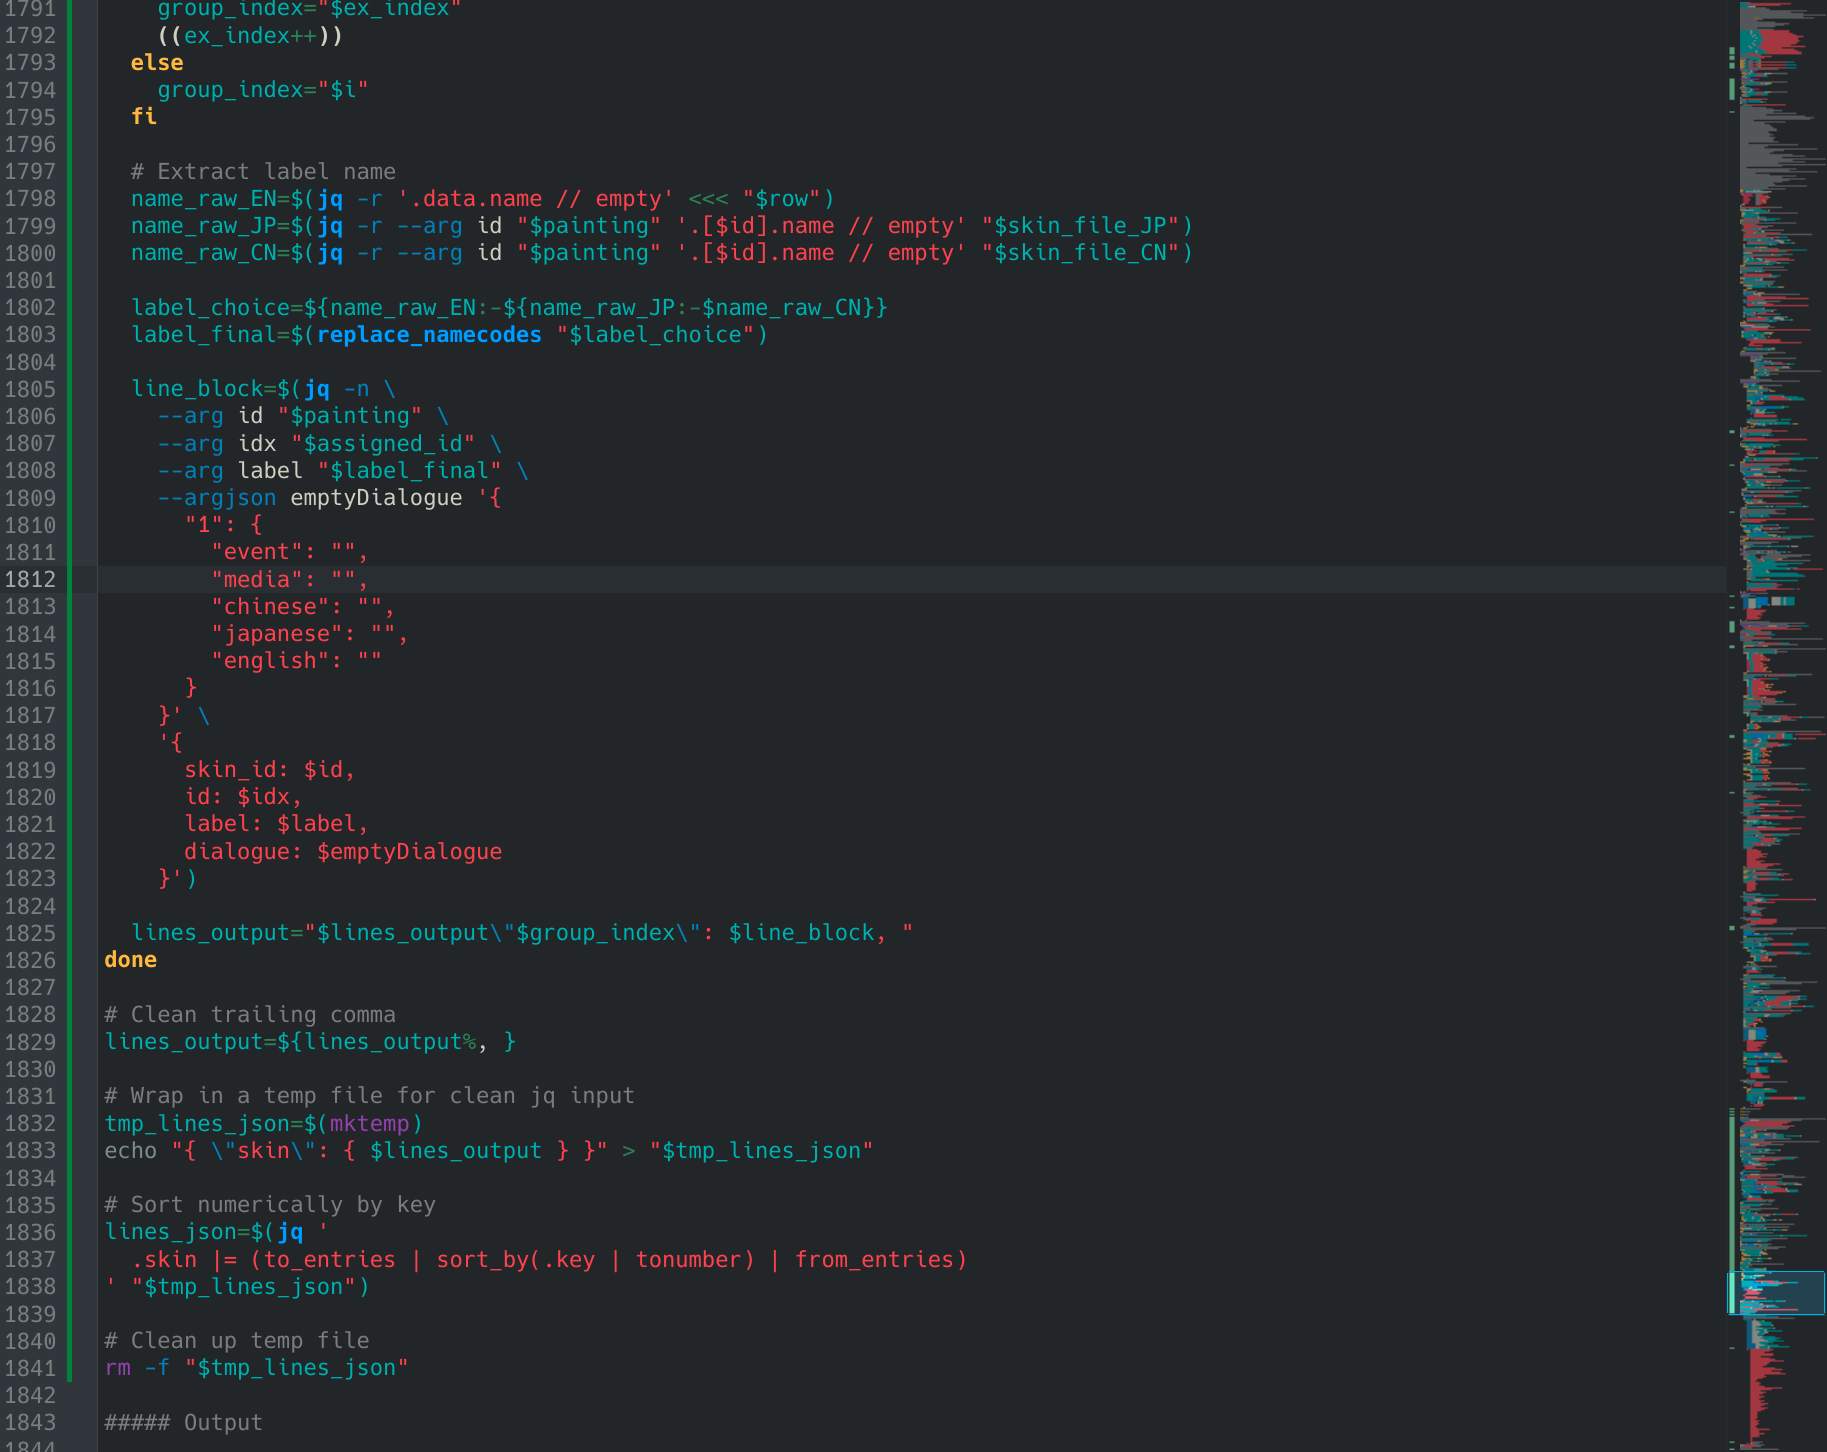The height and width of the screenshot is (1452, 1827).
Task: Click '"$assigned_id"' on line 1807
Action: pos(383,443)
